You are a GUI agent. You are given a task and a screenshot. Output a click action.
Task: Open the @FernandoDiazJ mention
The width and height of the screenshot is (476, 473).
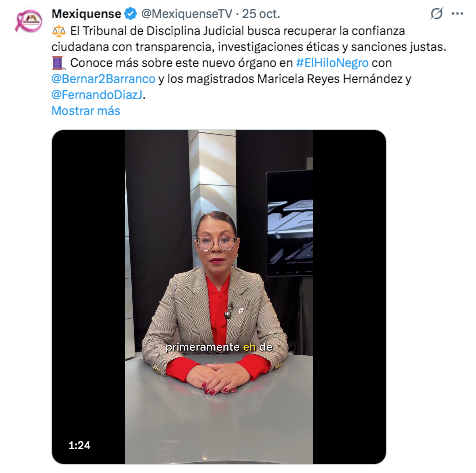[97, 95]
